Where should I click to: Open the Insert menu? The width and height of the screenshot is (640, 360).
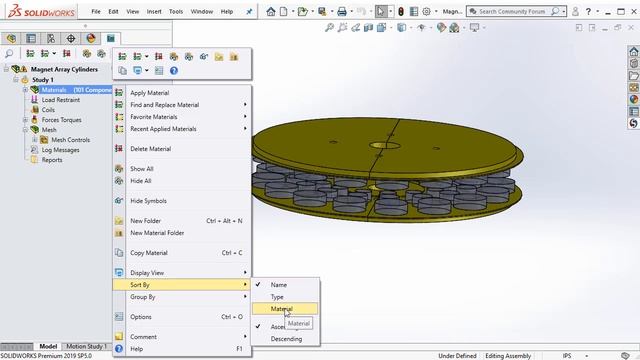[x=154, y=11]
